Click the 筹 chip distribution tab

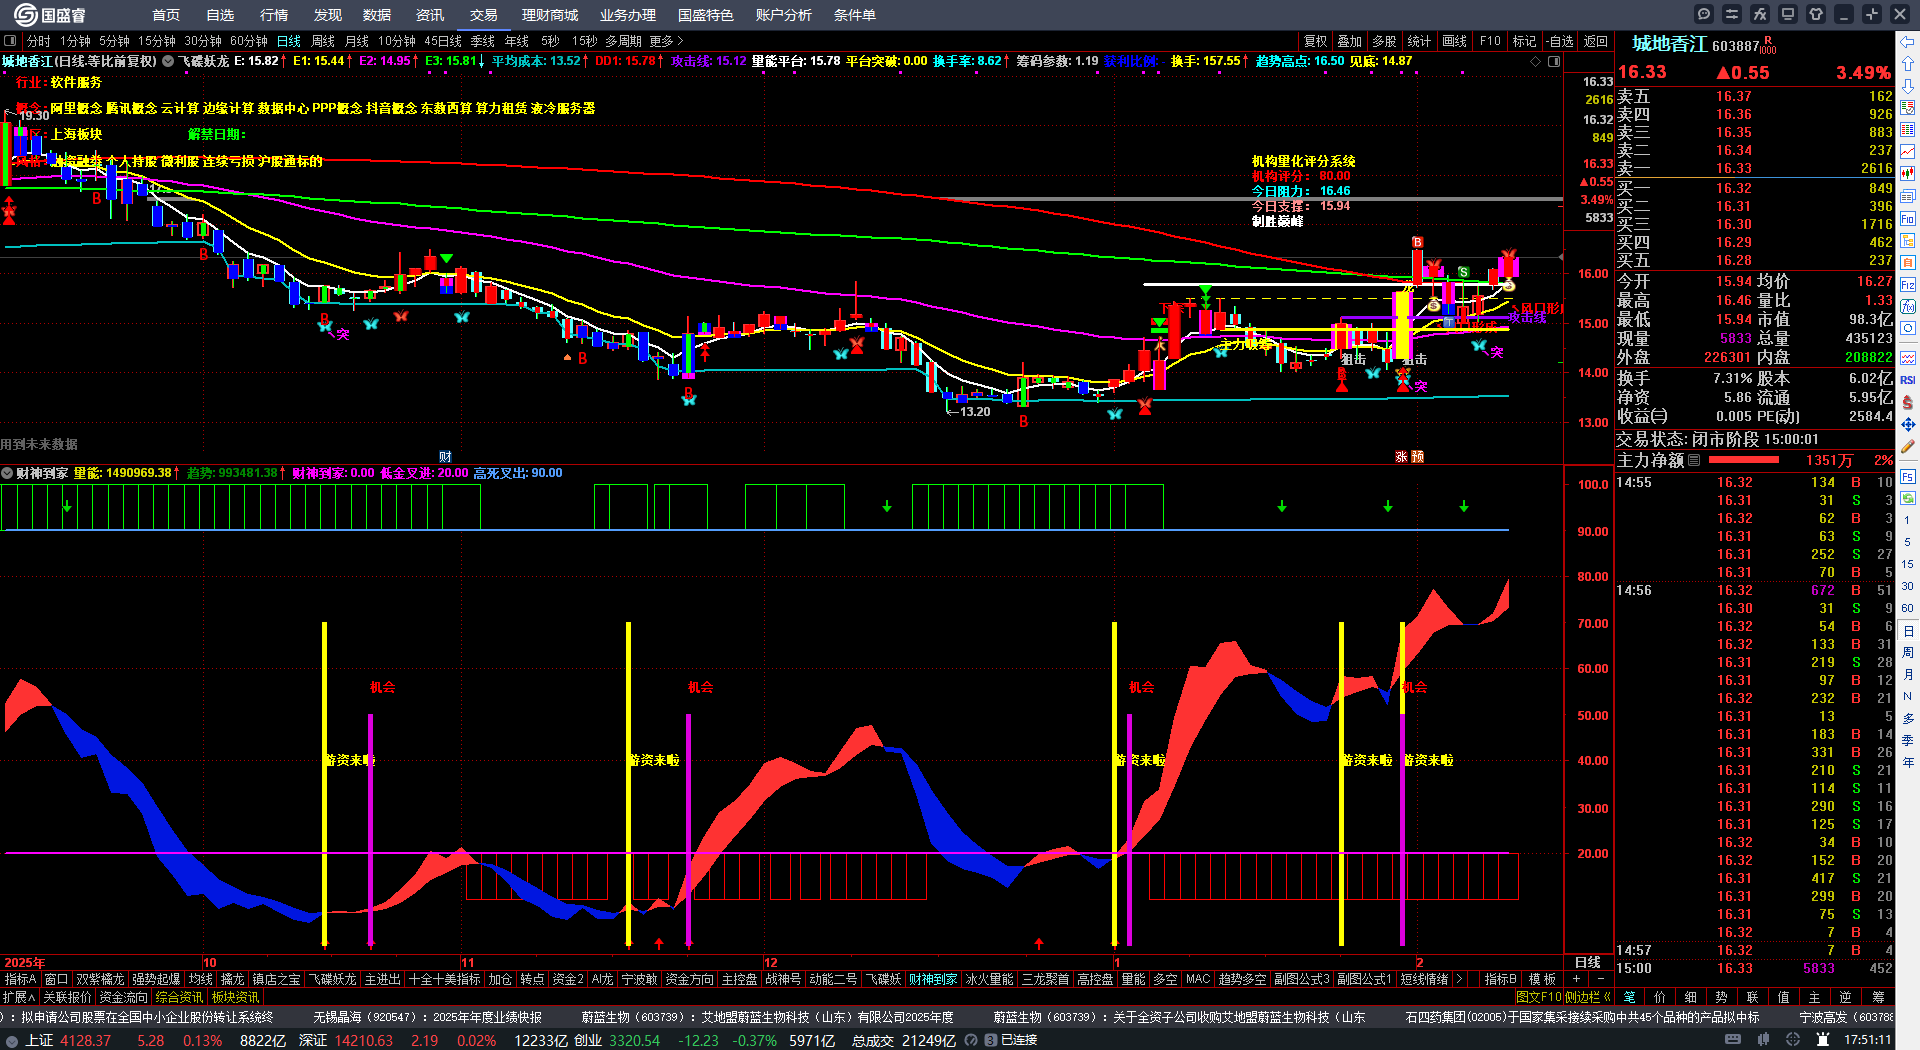1878,997
